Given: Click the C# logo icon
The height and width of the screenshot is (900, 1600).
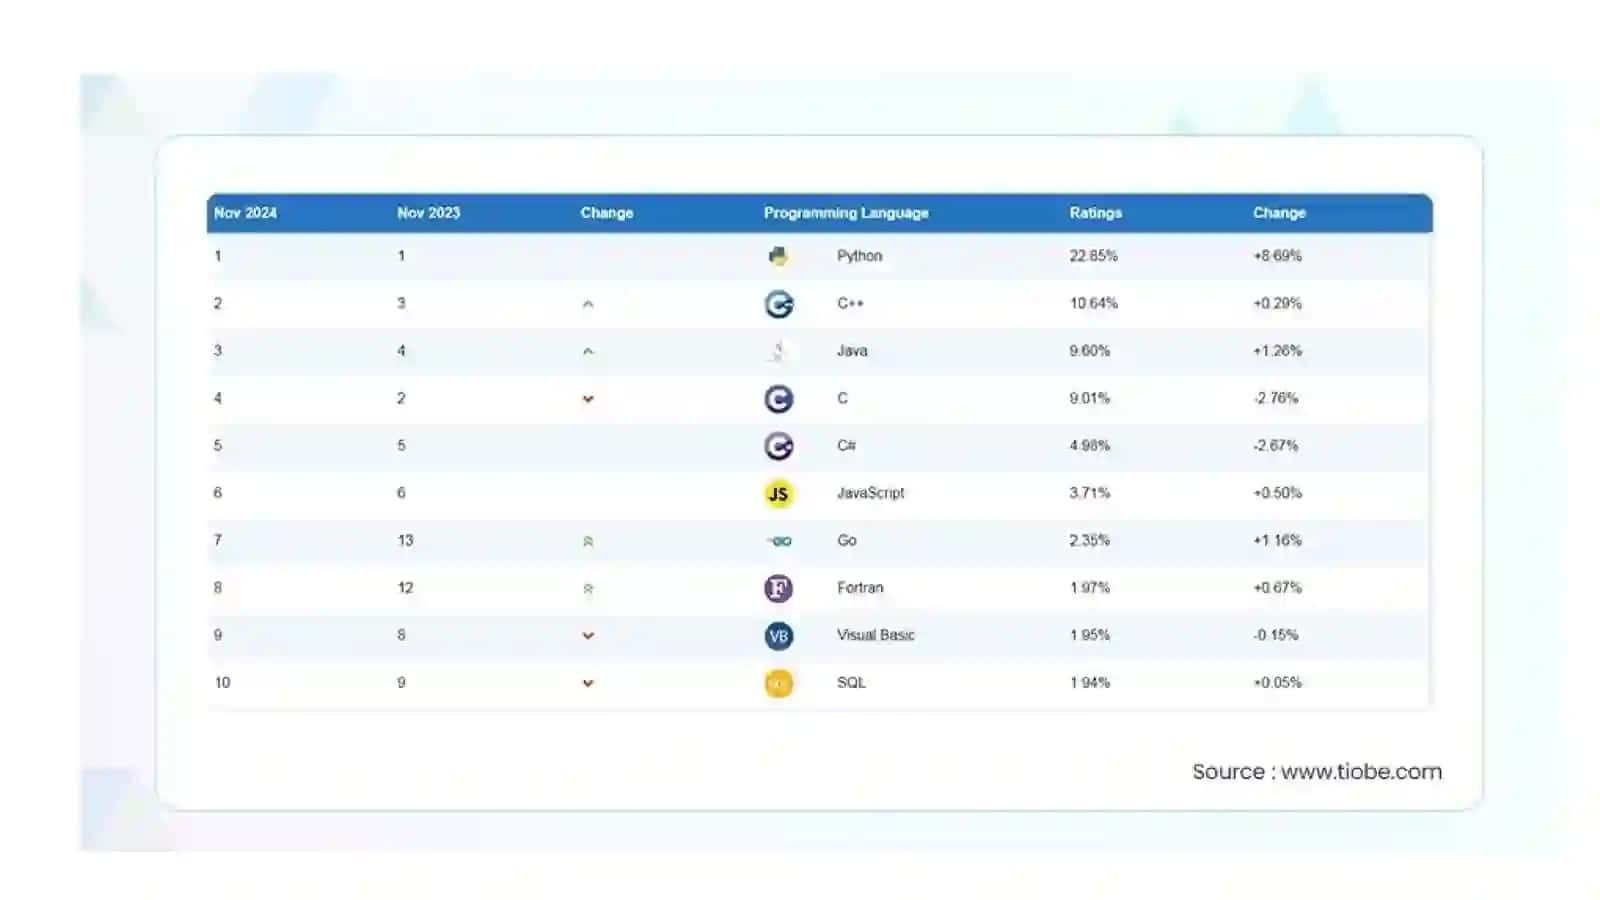Looking at the screenshot, I should tap(779, 446).
